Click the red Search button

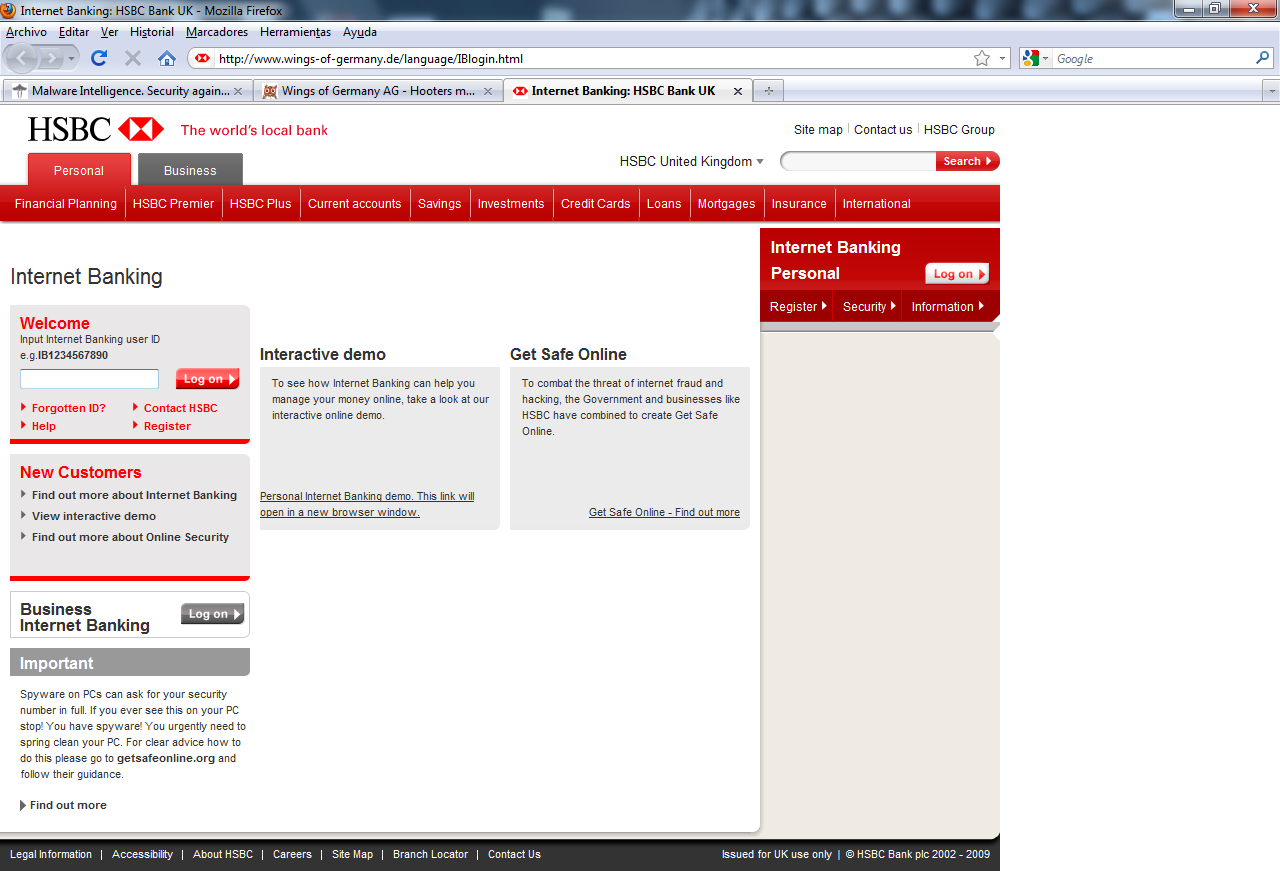[x=968, y=161]
